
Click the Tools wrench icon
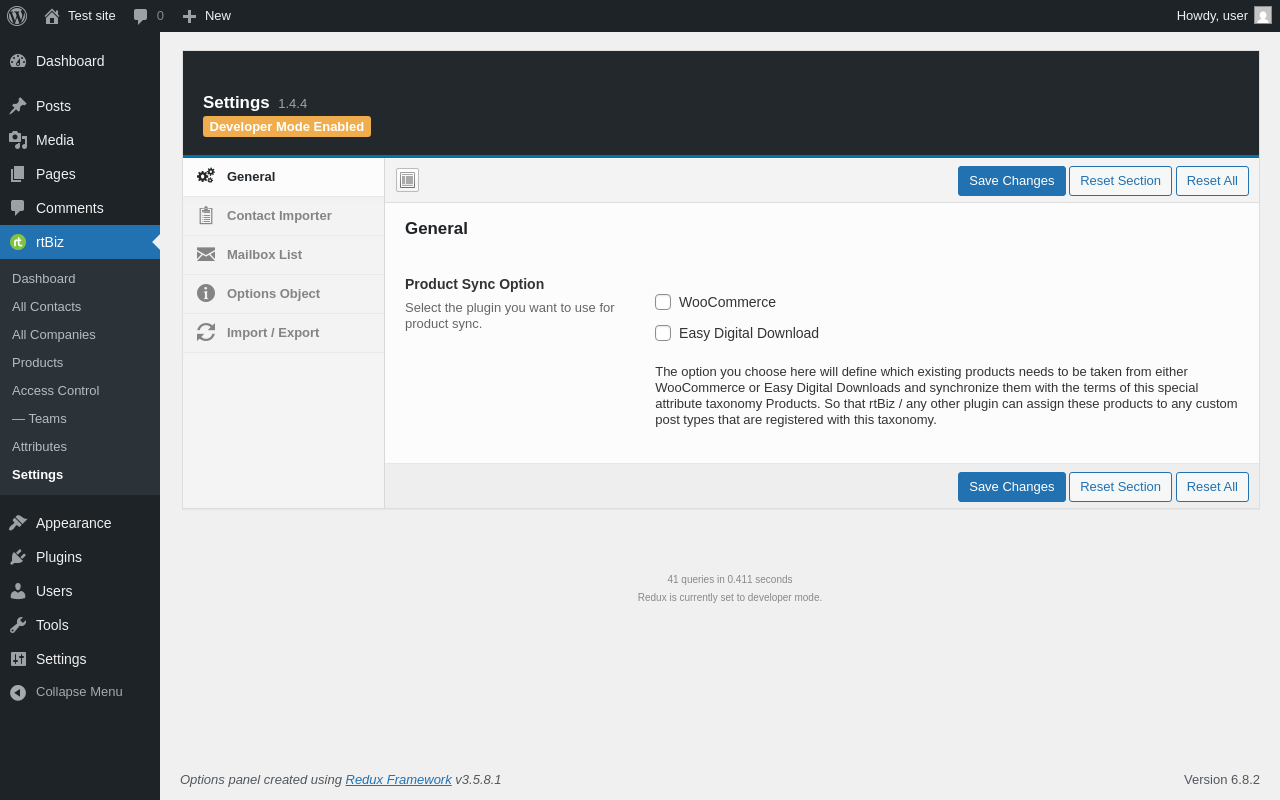(18, 625)
